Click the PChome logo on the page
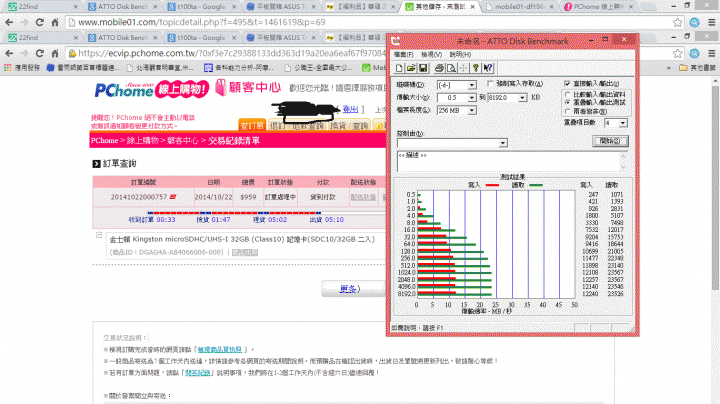Viewport: 720px width, 404px height. pos(124,90)
